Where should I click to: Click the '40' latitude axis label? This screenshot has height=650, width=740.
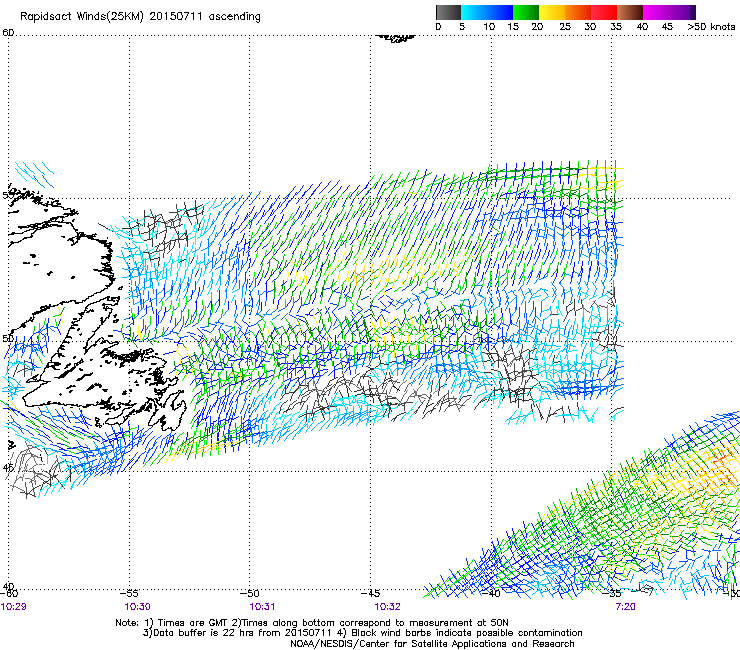[x=8, y=586]
